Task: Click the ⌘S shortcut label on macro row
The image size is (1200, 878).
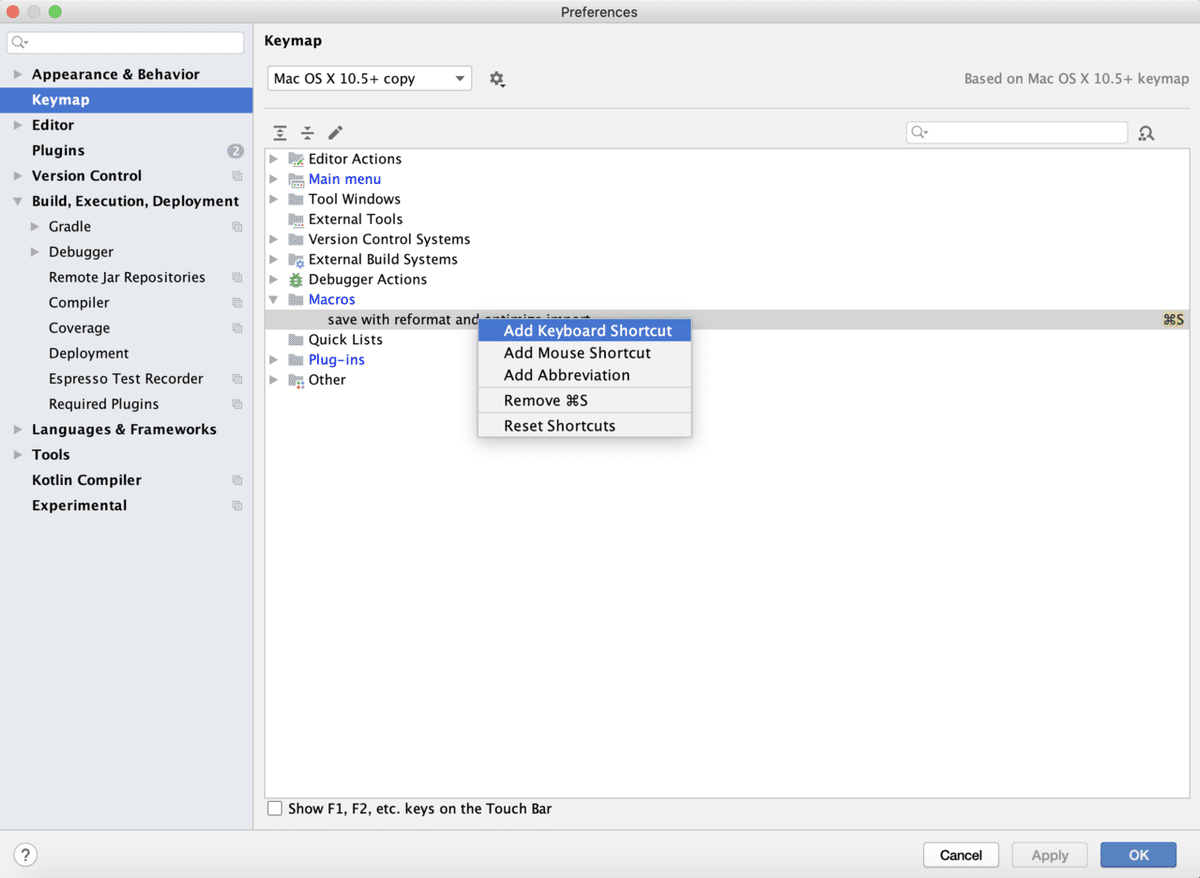Action: (x=1173, y=319)
